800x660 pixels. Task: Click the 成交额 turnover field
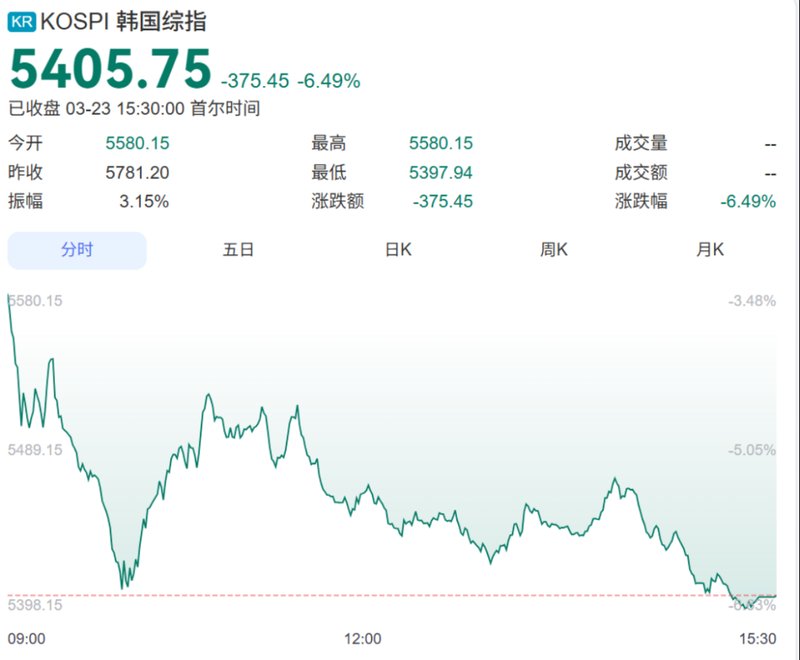click(640, 172)
